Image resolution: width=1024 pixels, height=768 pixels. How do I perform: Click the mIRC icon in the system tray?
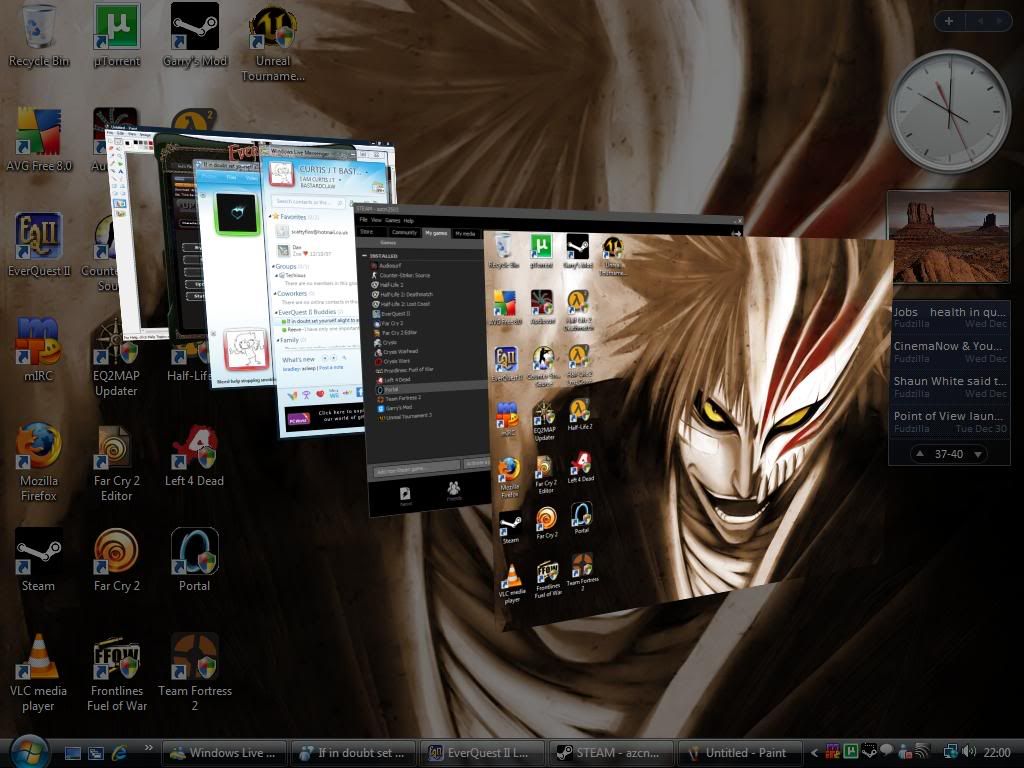pos(833,753)
